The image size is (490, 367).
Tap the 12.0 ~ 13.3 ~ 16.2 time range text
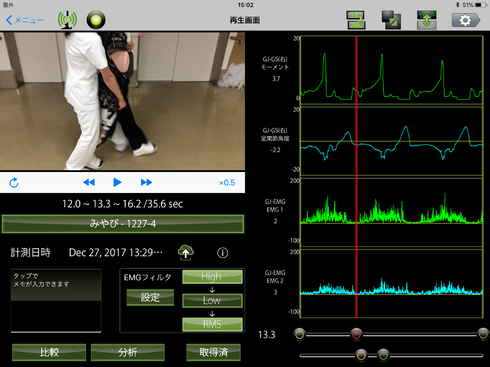[x=123, y=204]
